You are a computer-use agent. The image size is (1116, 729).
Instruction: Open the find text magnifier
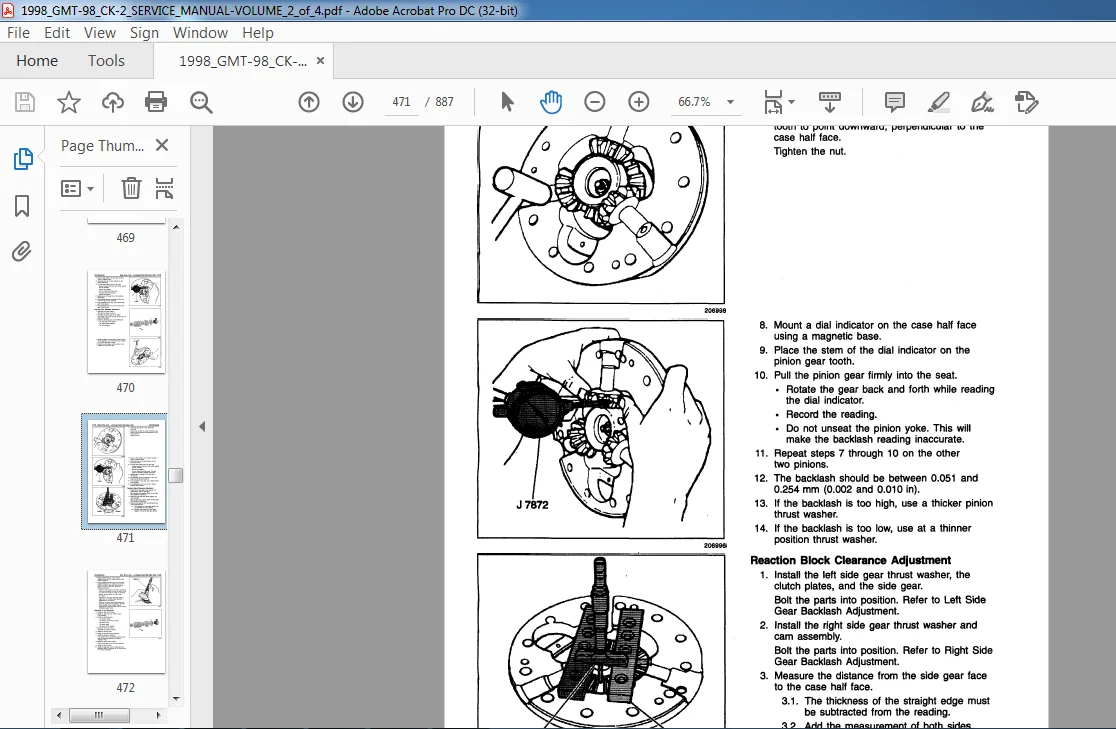pos(201,102)
